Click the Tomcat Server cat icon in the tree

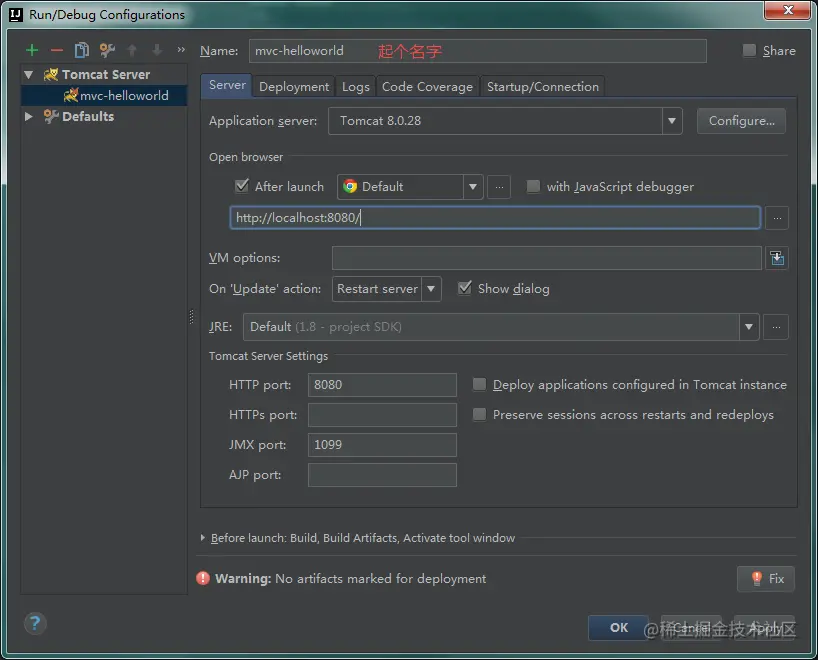click(x=51, y=75)
